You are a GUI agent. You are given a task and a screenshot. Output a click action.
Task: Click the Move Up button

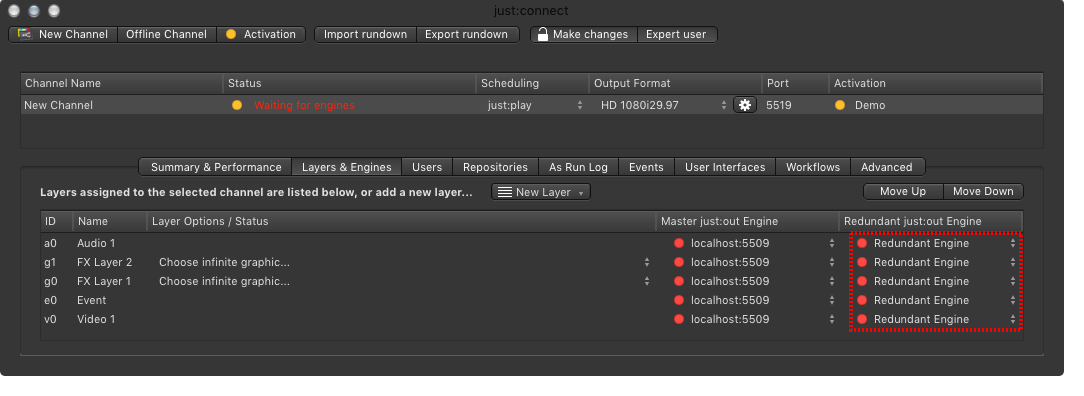point(903,191)
